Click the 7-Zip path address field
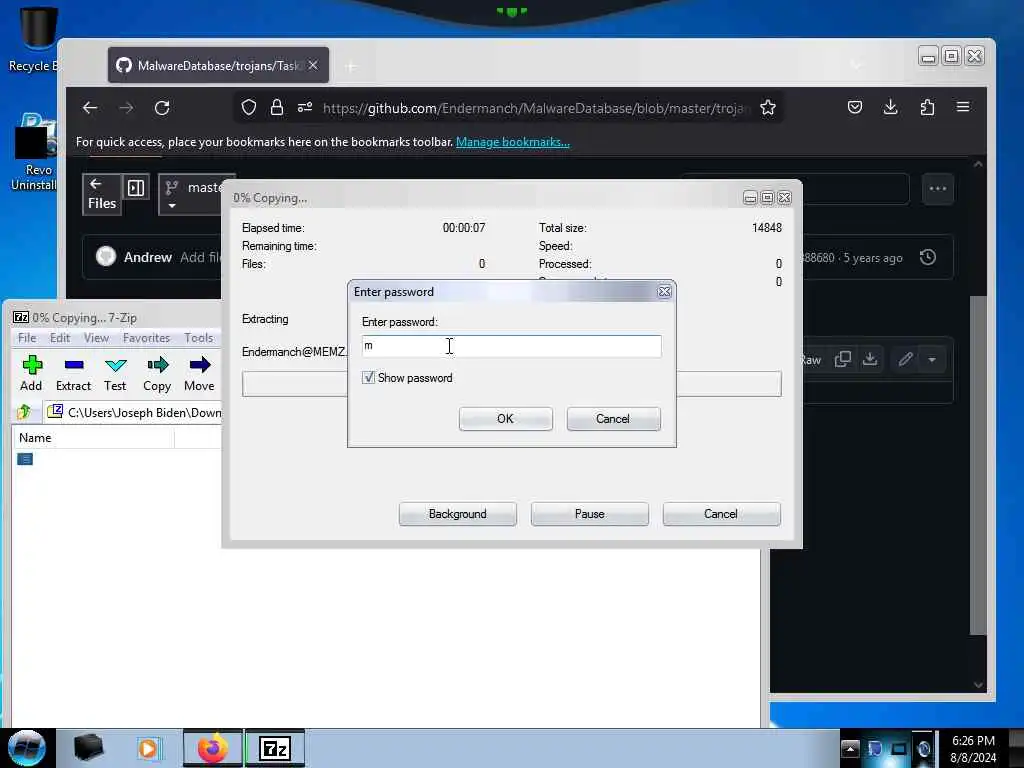This screenshot has width=1024, height=768. [134, 412]
